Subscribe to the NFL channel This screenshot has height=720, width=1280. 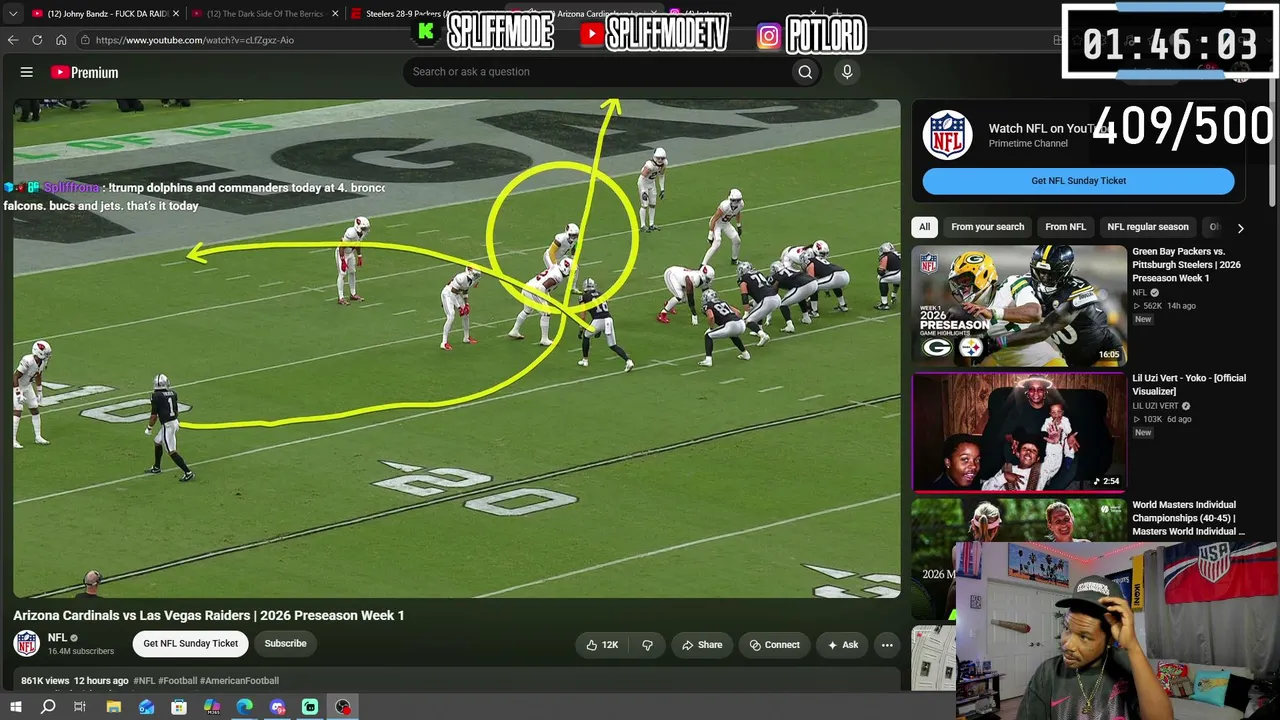pyautogui.click(x=285, y=644)
